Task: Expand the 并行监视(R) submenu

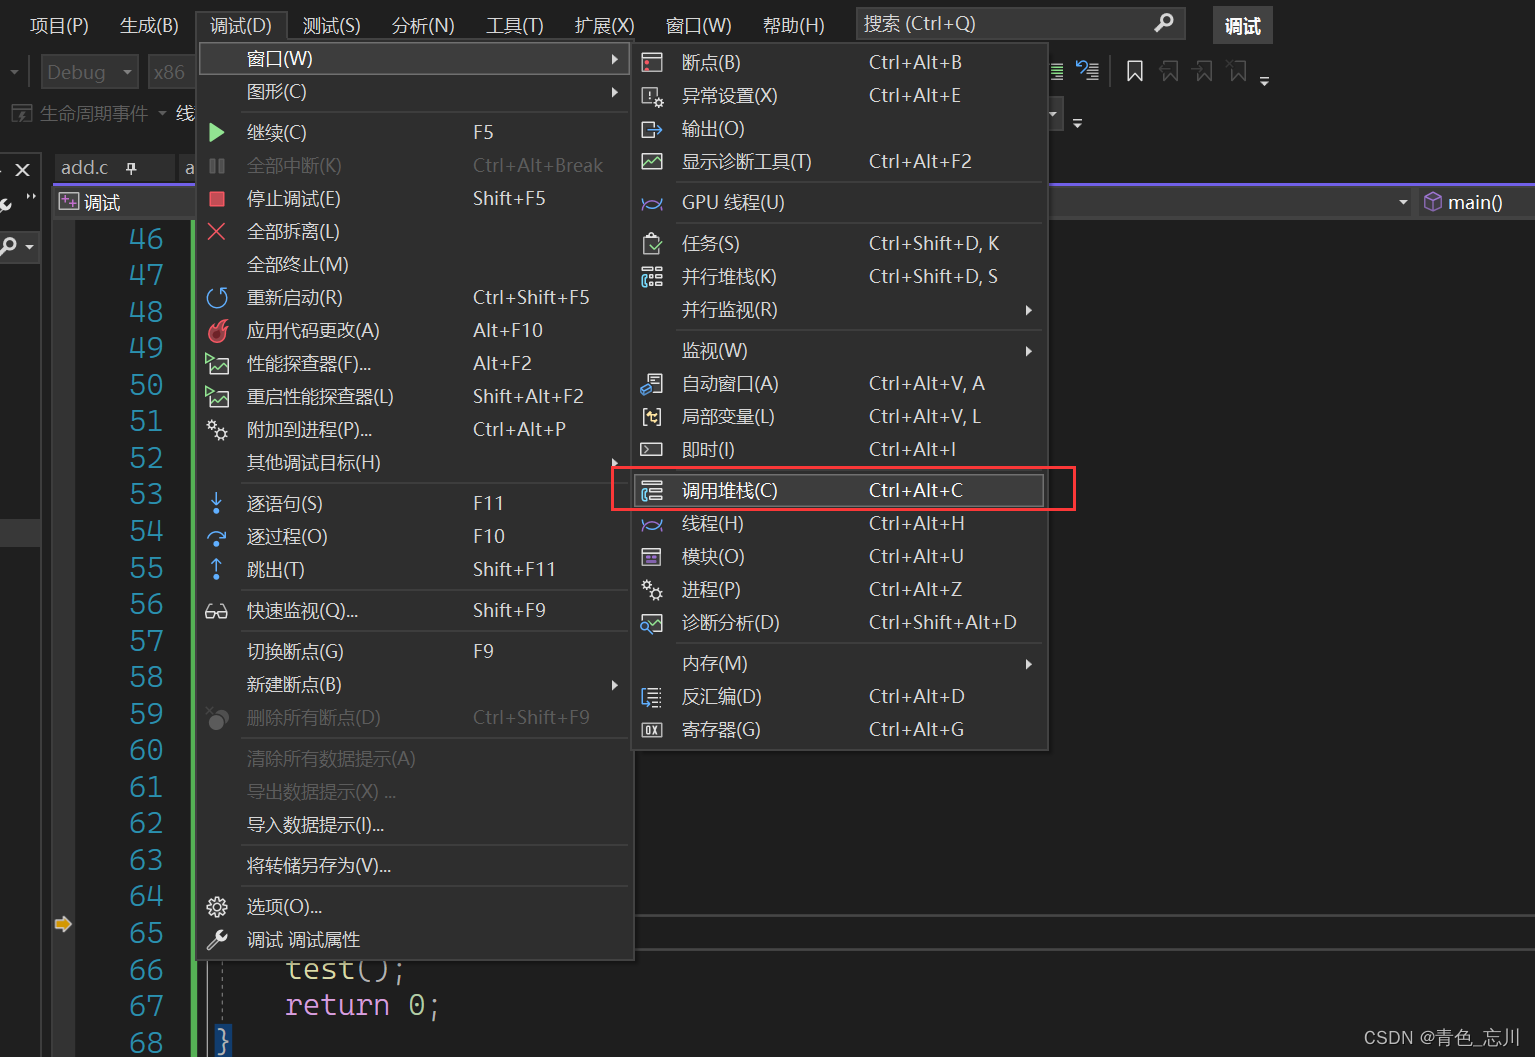Action: tap(1028, 310)
